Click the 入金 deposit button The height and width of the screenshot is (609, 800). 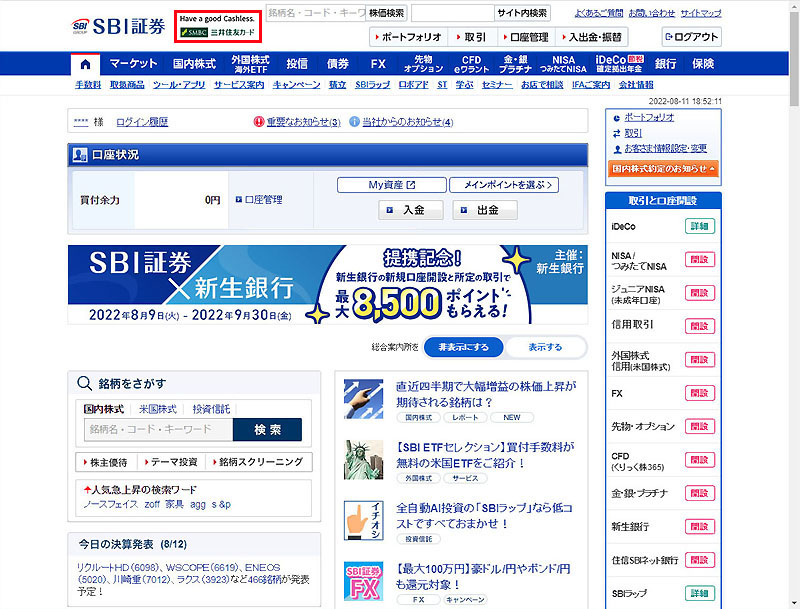pos(410,211)
